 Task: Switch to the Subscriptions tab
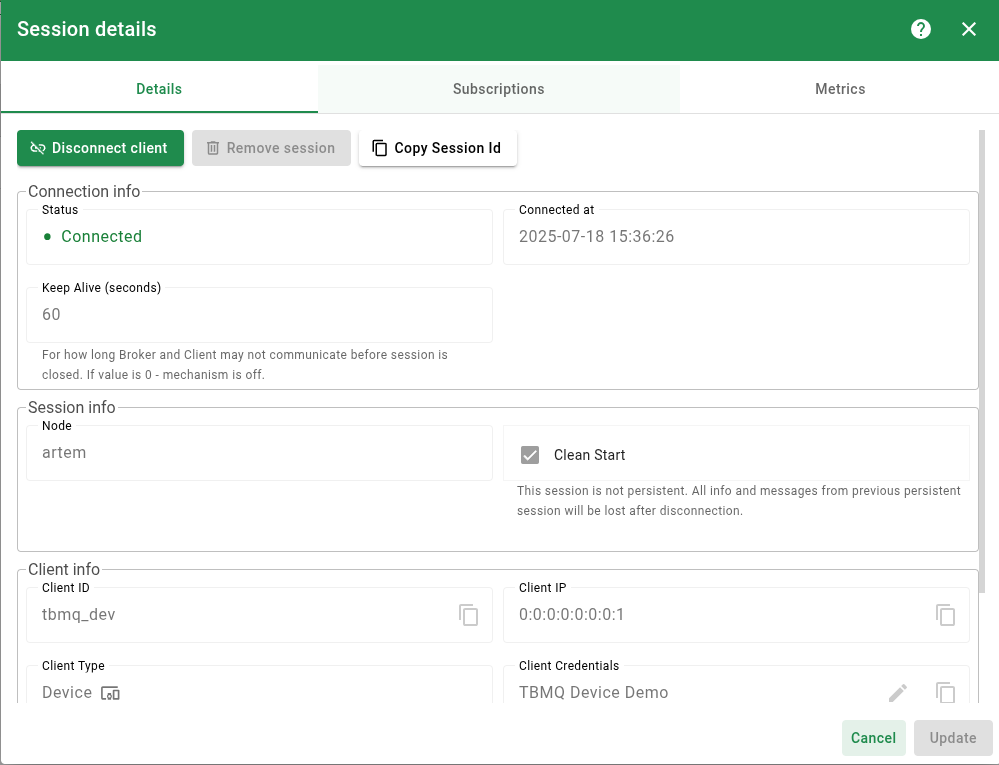coord(498,89)
